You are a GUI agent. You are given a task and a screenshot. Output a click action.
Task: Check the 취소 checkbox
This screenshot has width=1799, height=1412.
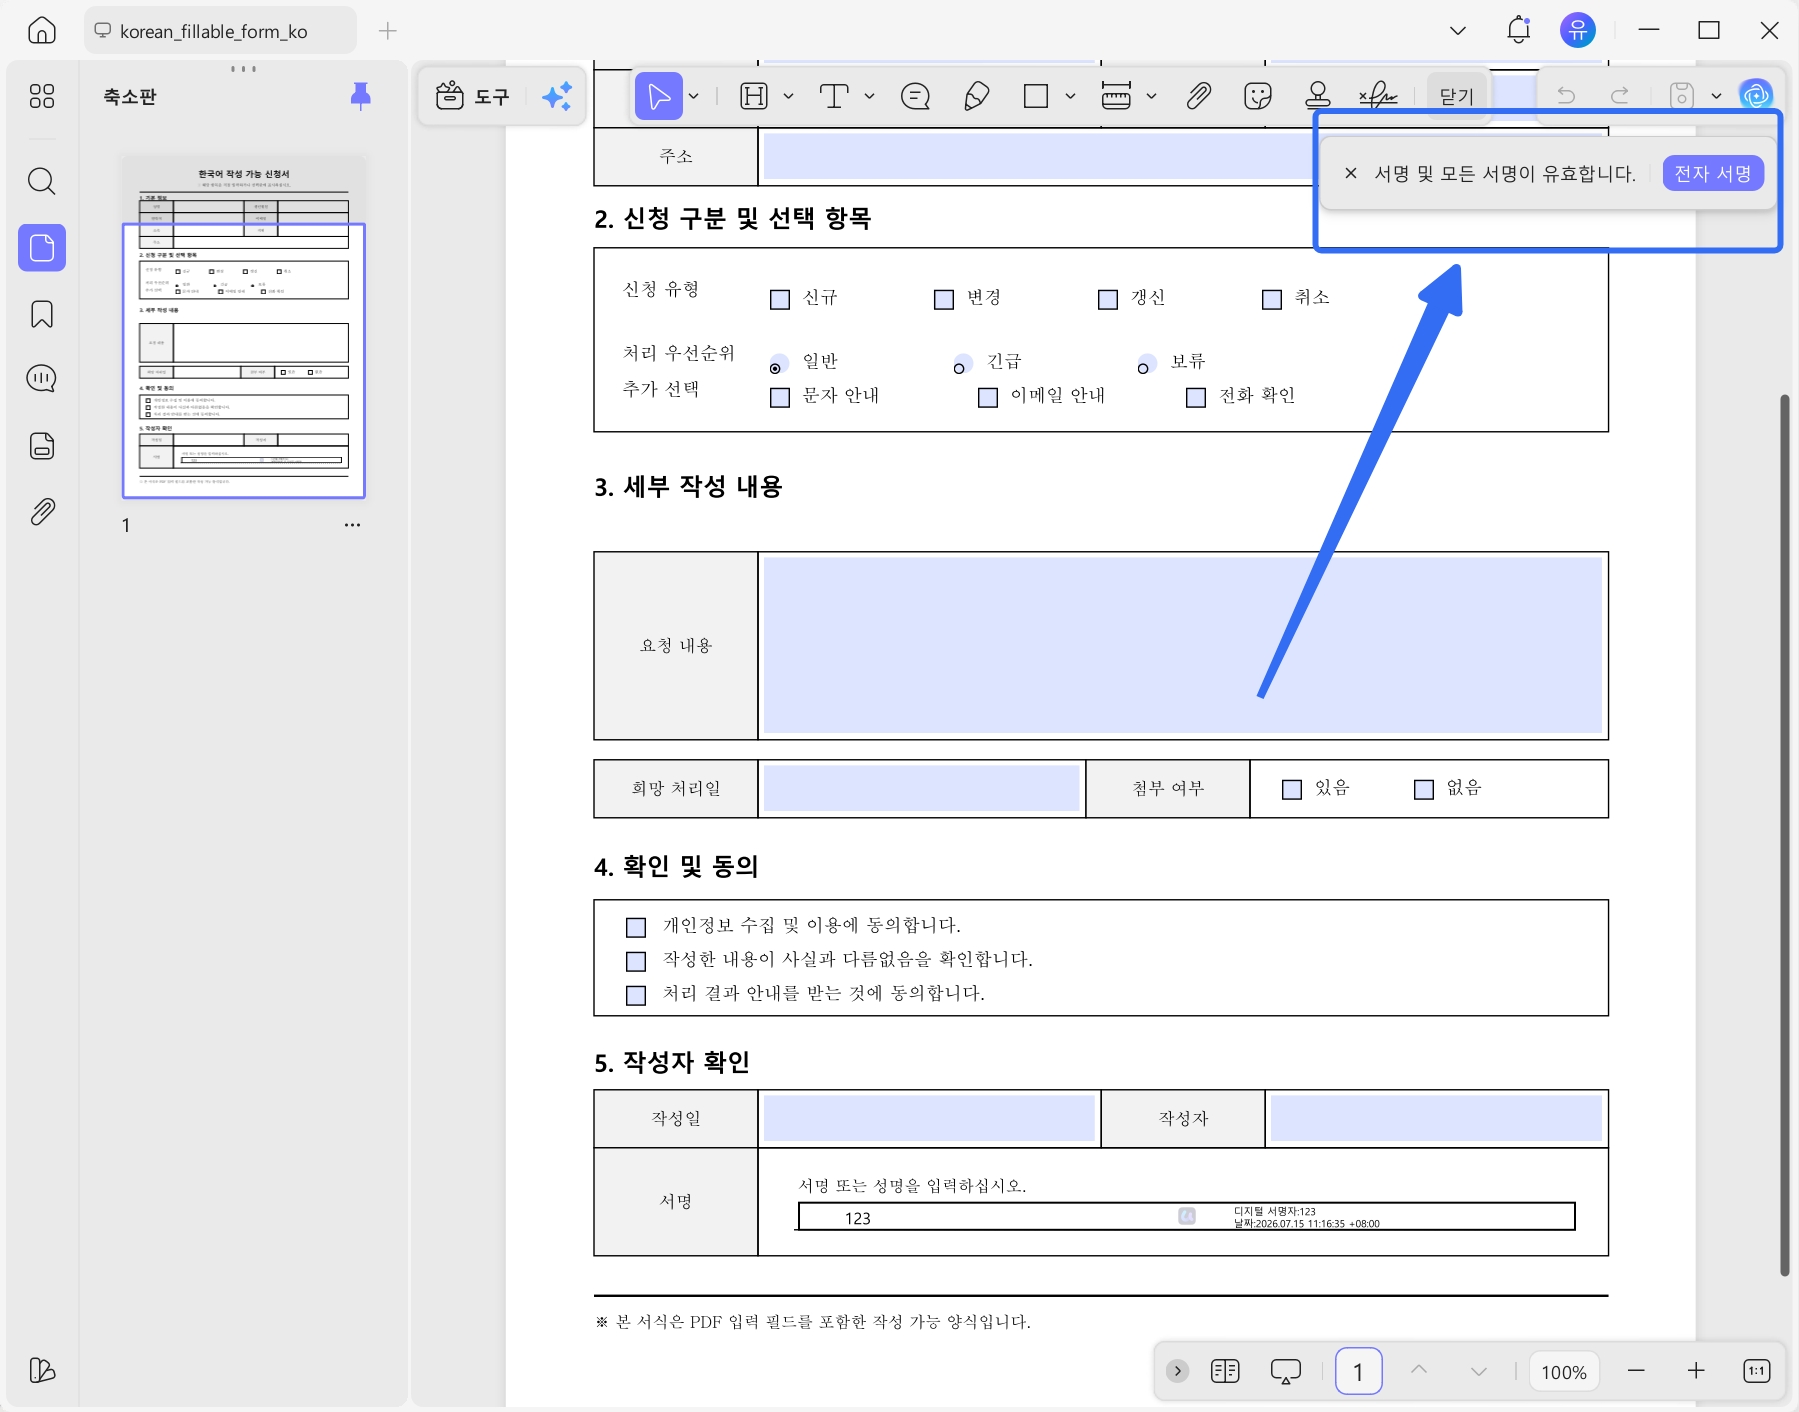[x=1272, y=299]
